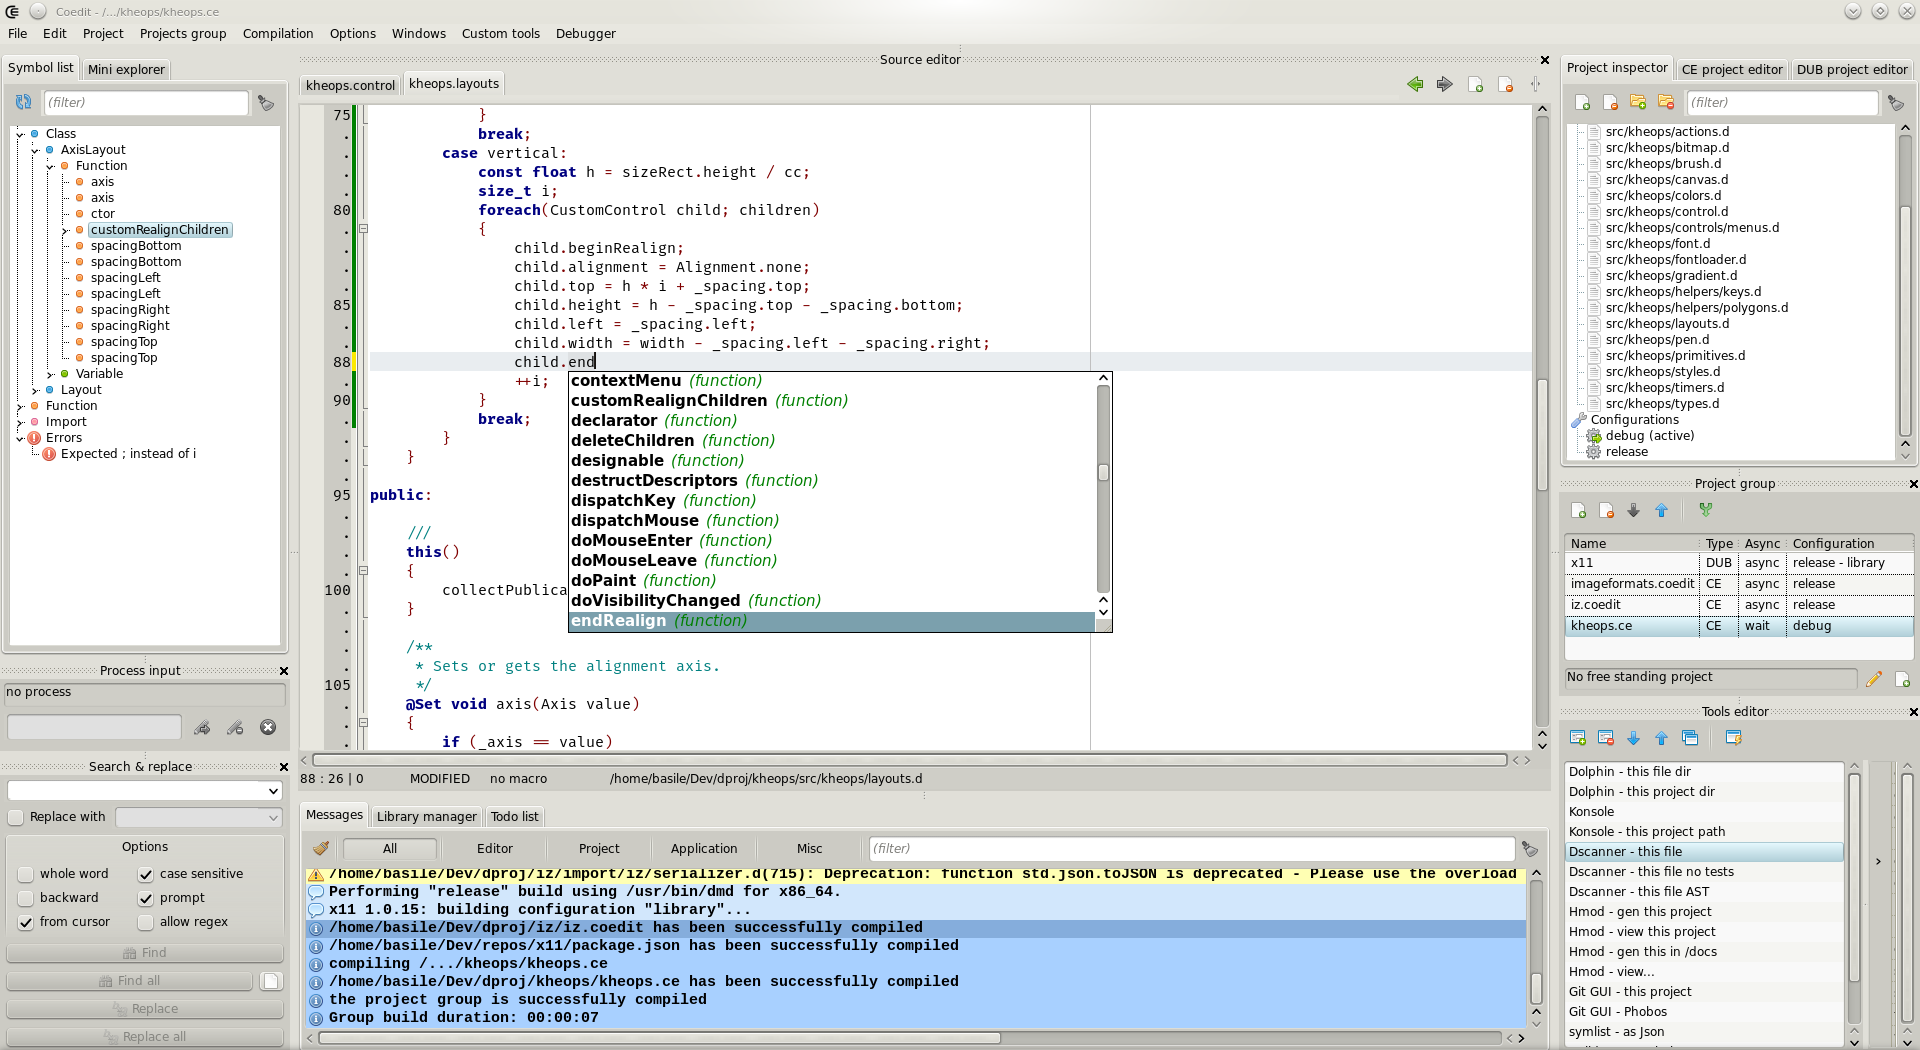The image size is (1920, 1050).
Task: Switch to the DUB project editor tab
Action: tap(1851, 69)
